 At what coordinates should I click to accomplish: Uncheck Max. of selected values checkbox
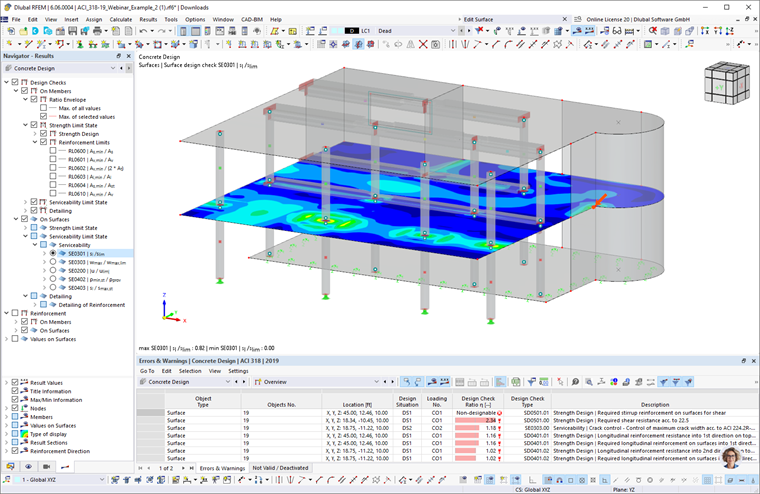click(44, 117)
